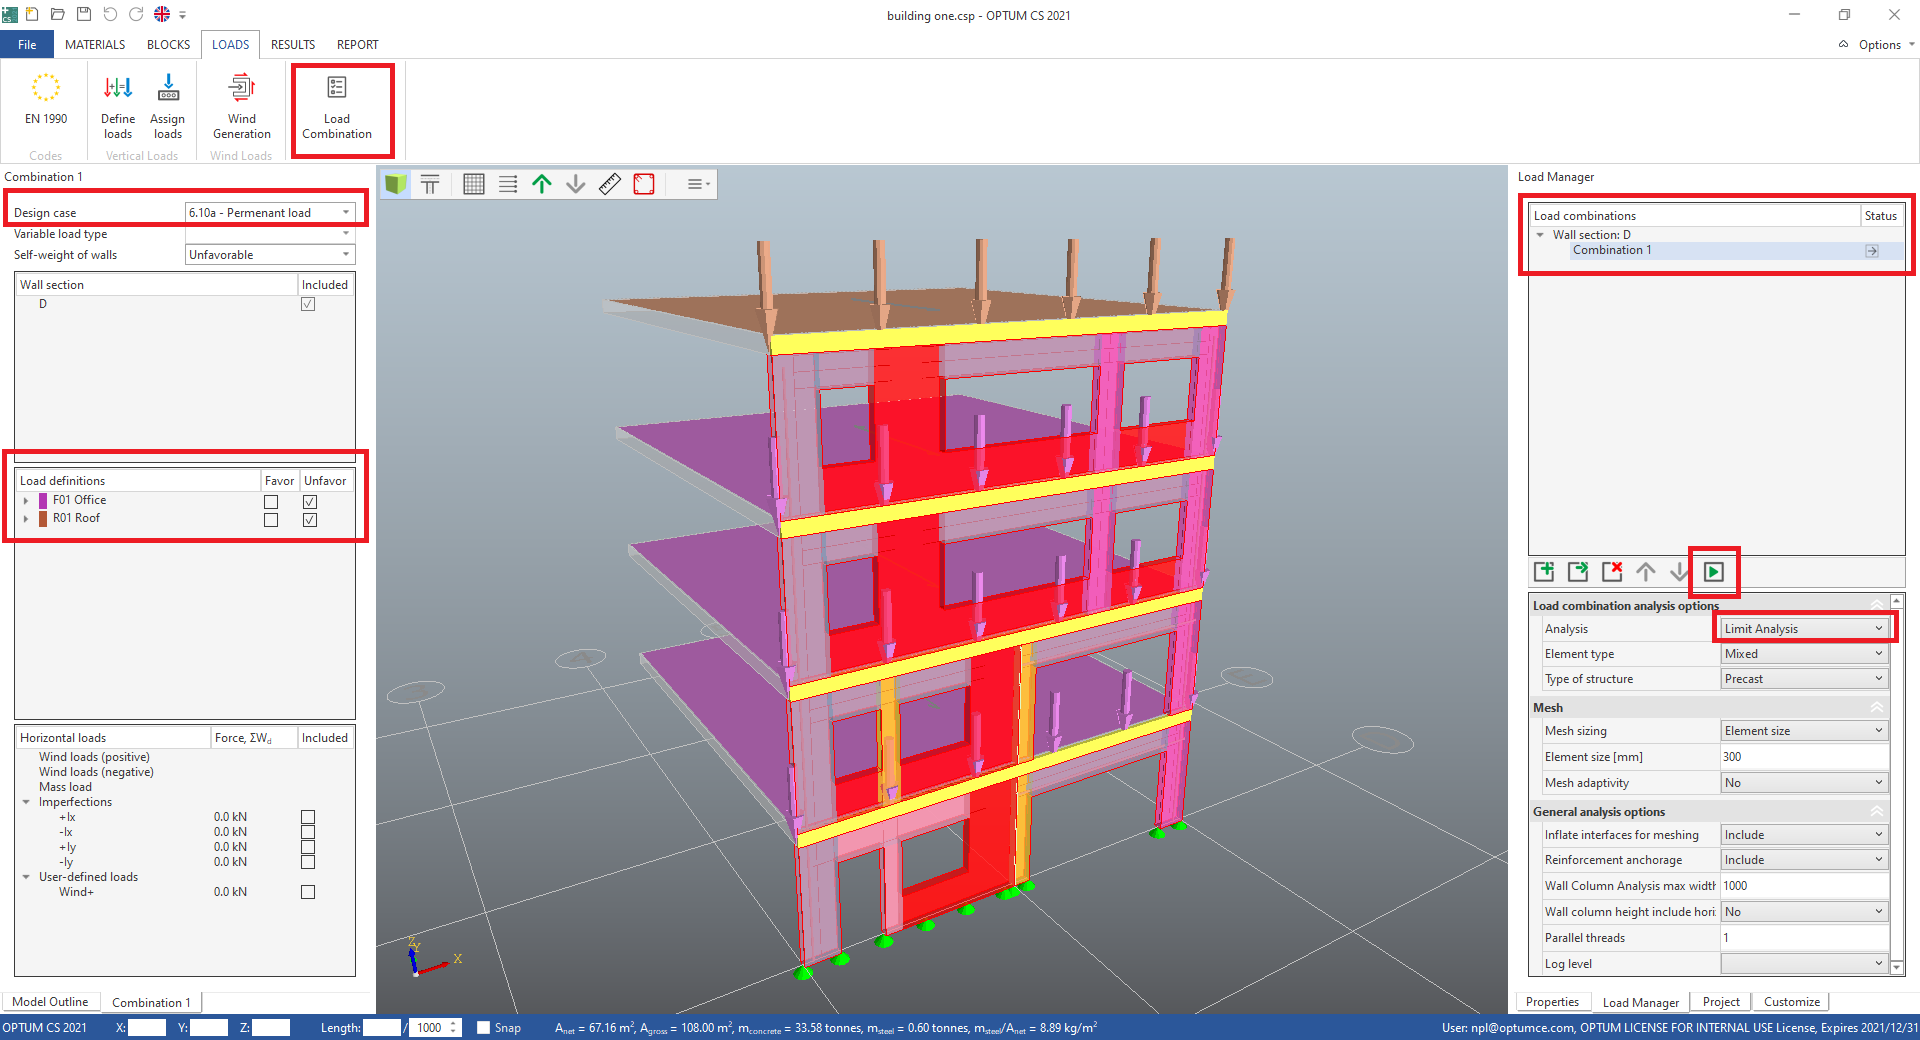This screenshot has width=1920, height=1040.
Task: Open the Options menu
Action: [1878, 45]
